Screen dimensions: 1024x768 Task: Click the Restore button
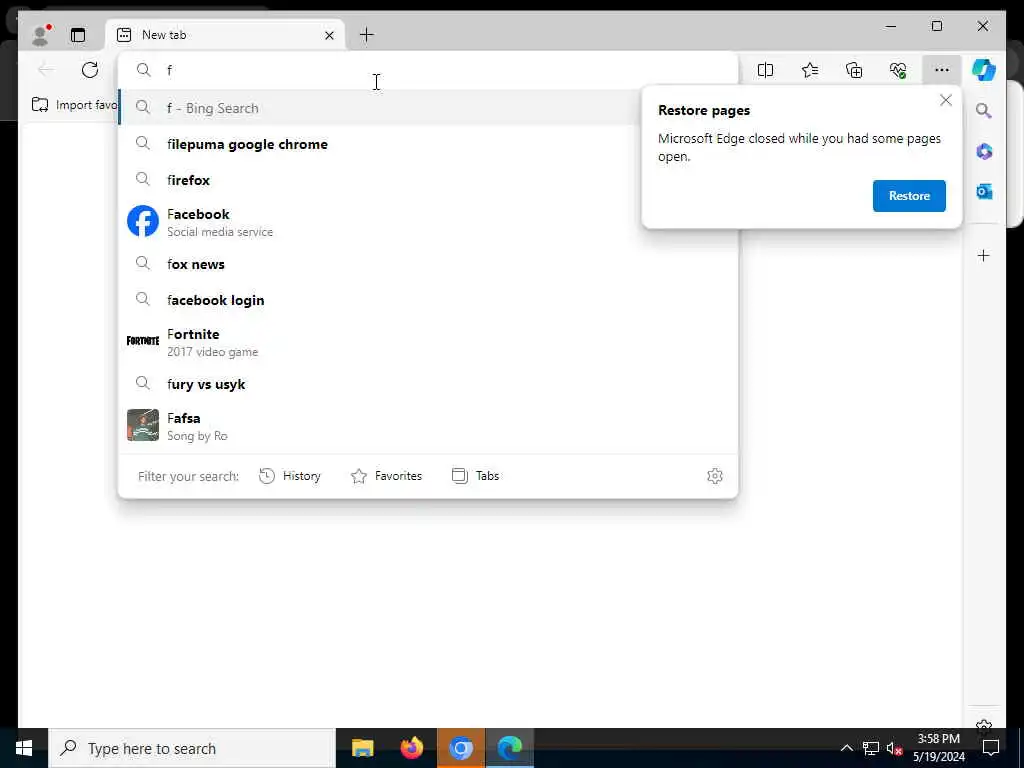(909, 196)
